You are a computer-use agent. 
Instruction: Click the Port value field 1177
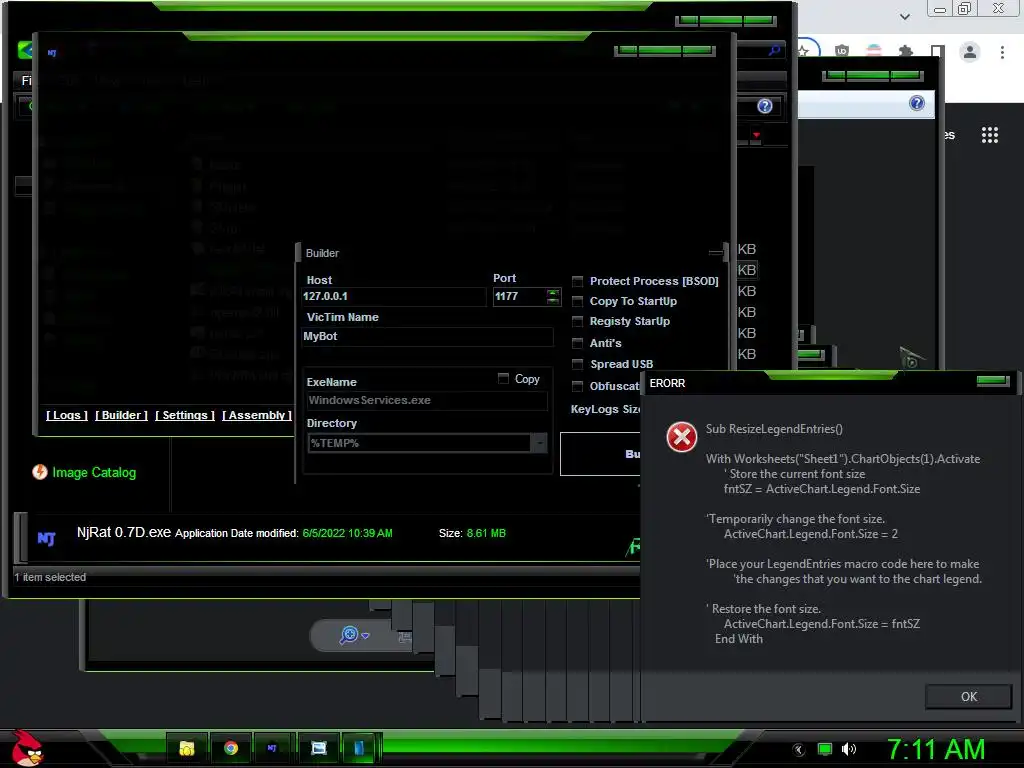[x=519, y=296]
